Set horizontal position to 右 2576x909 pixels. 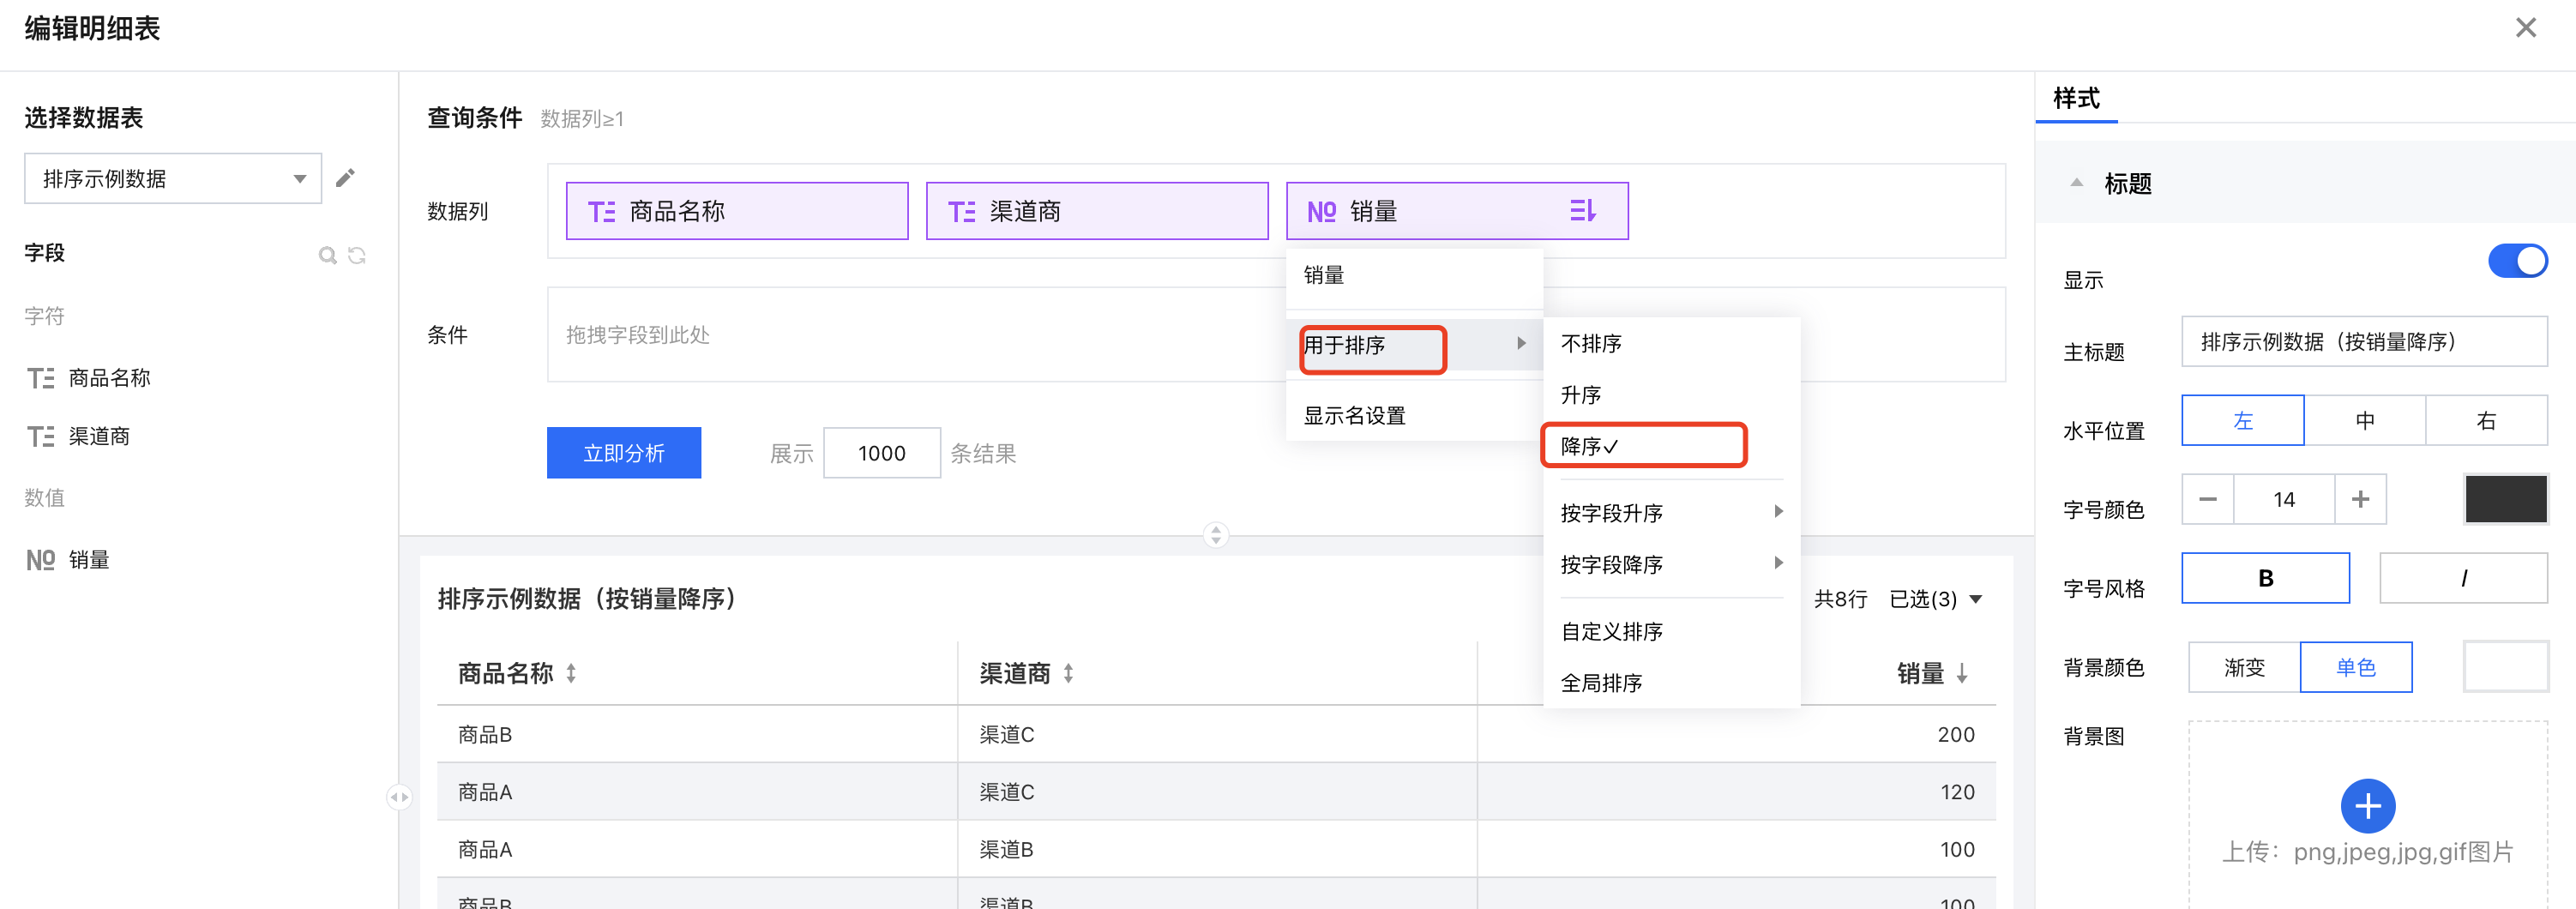pyautogui.click(x=2486, y=420)
